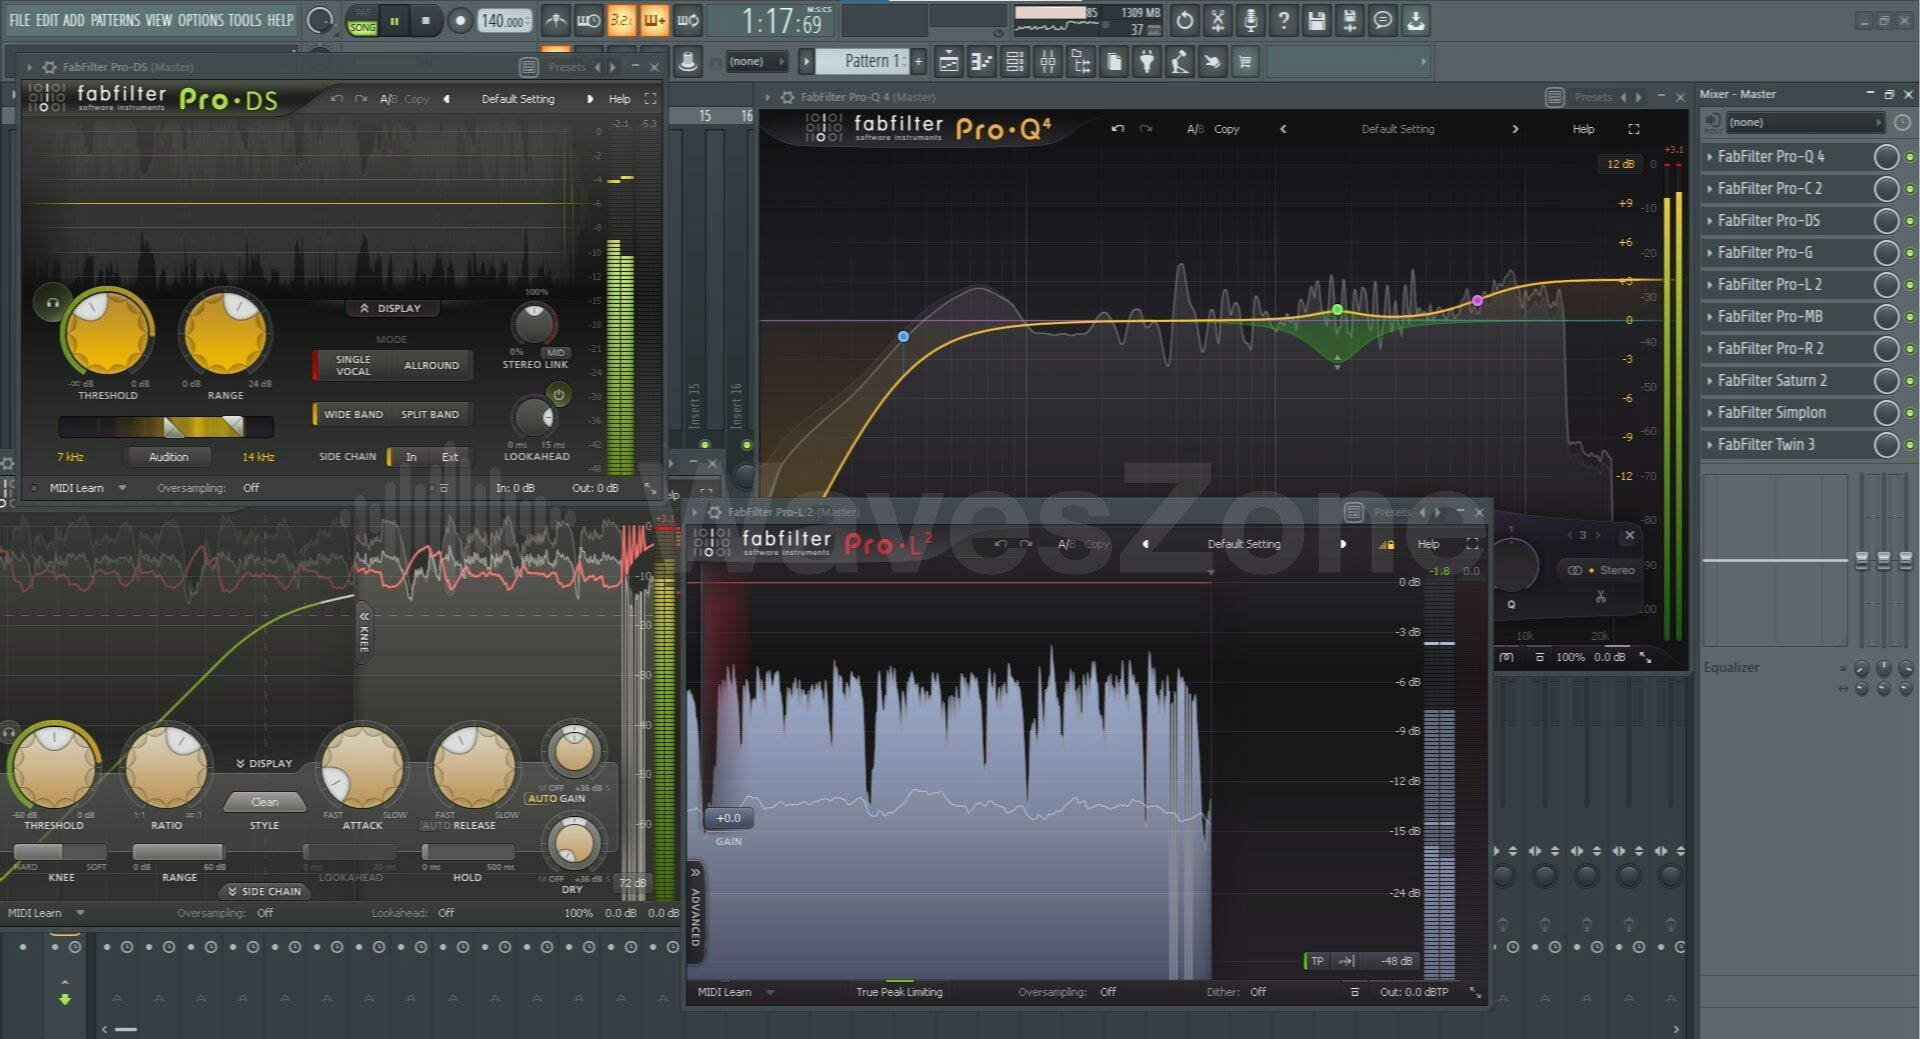The image size is (1920, 1039).
Task: Click the headphones audition icon in Pro-DS
Action: point(52,302)
